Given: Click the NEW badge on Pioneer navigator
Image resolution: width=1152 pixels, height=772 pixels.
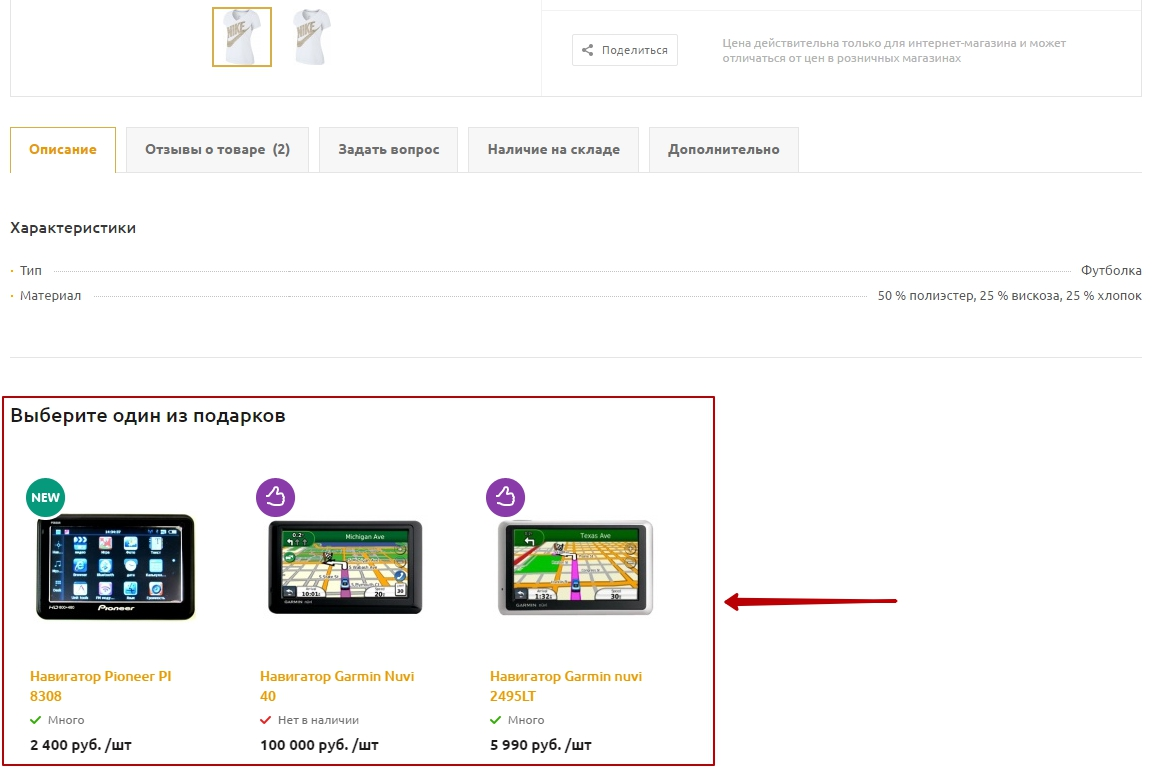Looking at the screenshot, I should (46, 497).
